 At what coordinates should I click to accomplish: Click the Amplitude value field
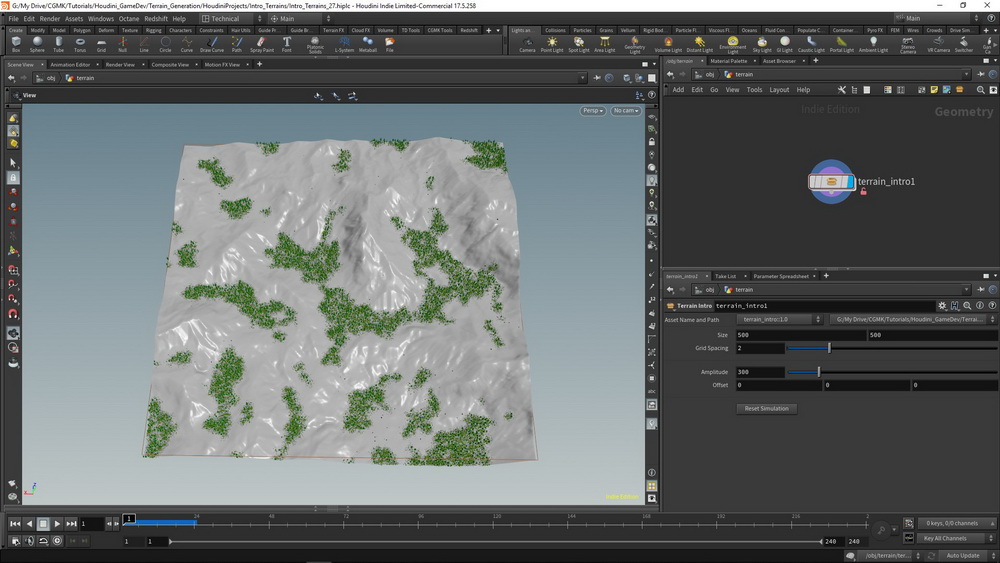[760, 372]
